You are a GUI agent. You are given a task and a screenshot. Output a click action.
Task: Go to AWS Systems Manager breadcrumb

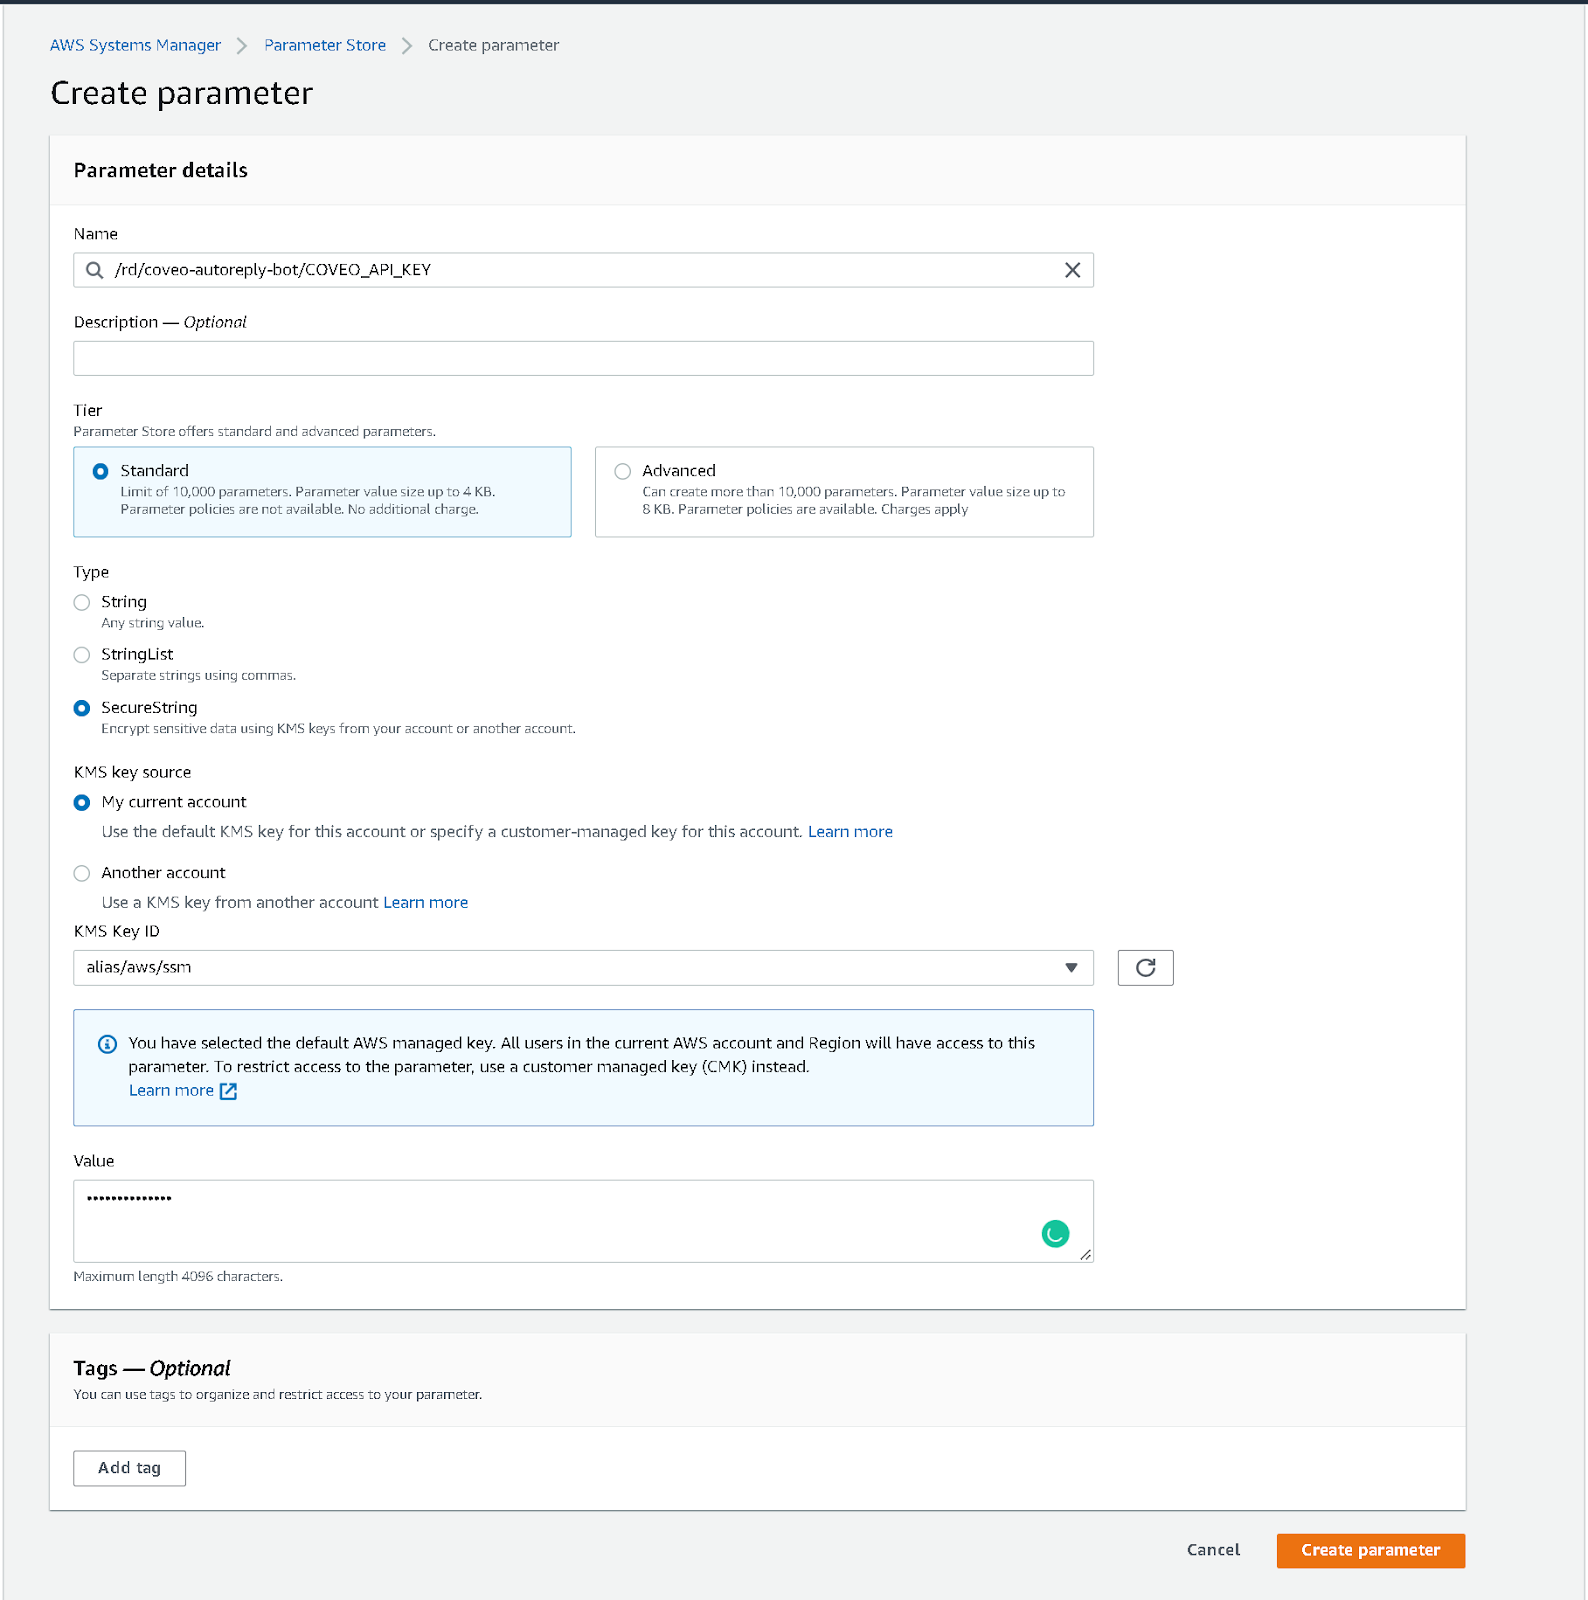135,45
